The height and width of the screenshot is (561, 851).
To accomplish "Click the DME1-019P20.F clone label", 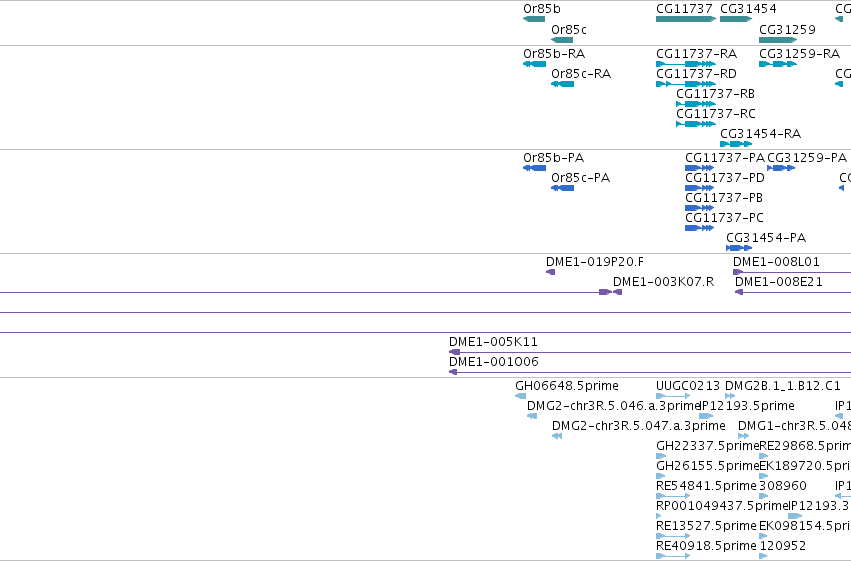I will (595, 262).
